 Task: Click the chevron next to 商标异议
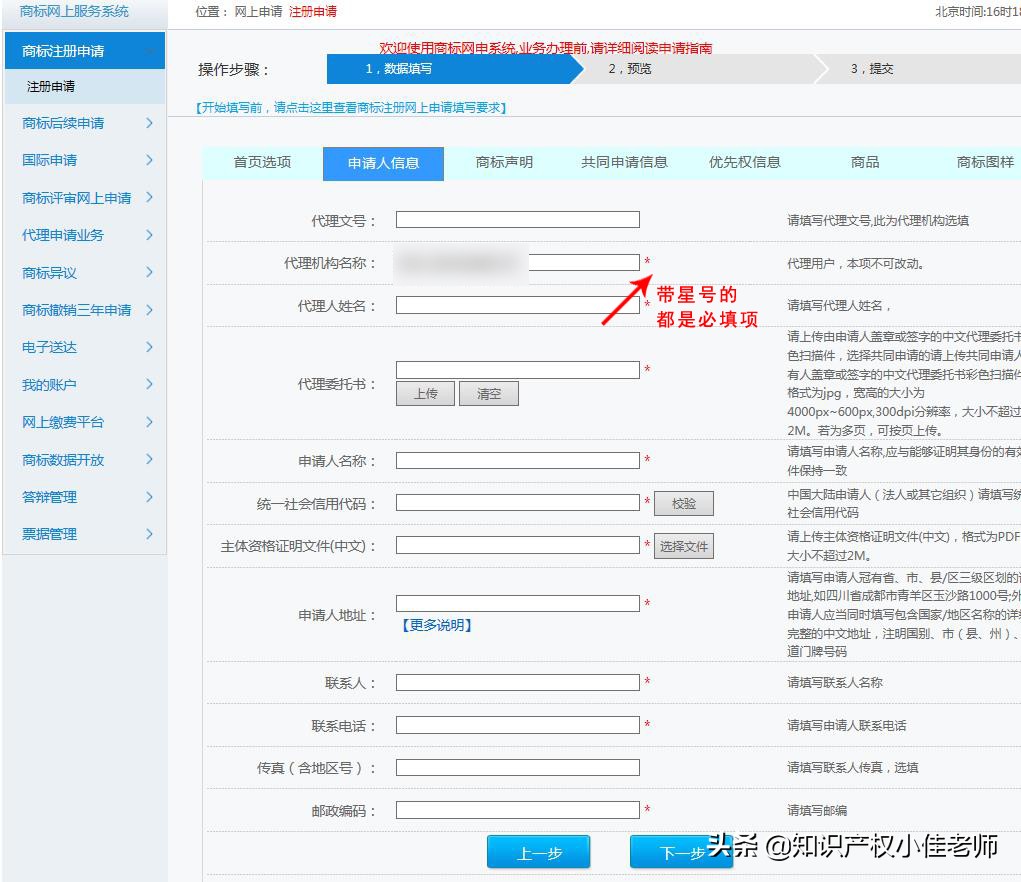149,272
